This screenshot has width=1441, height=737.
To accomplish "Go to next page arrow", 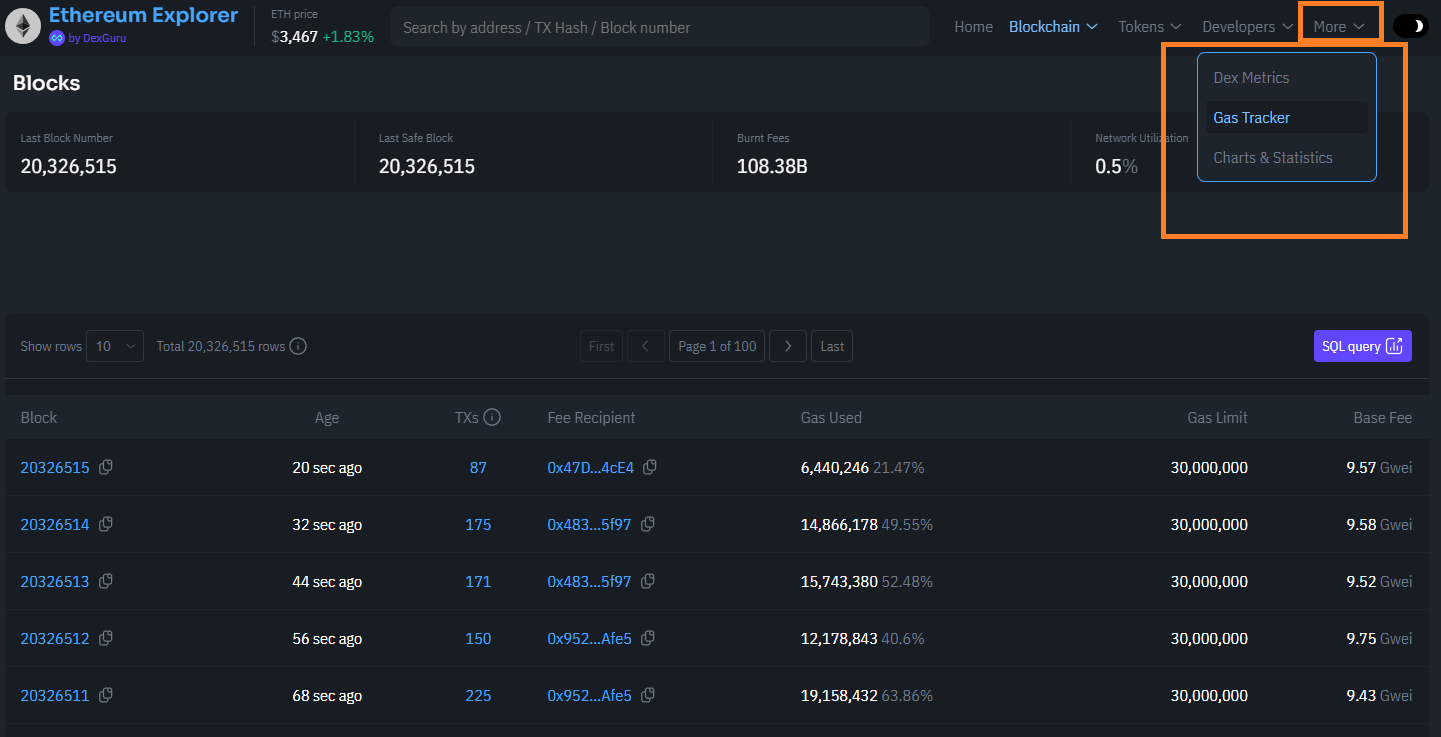I will point(788,346).
